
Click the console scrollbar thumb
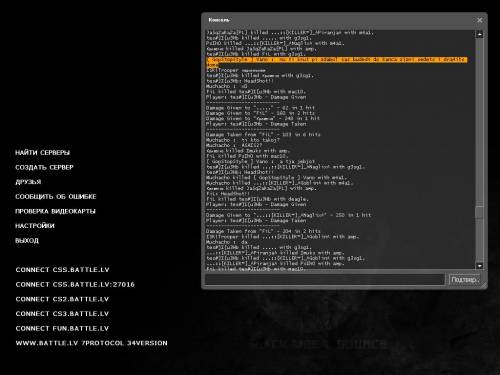coord(479,211)
